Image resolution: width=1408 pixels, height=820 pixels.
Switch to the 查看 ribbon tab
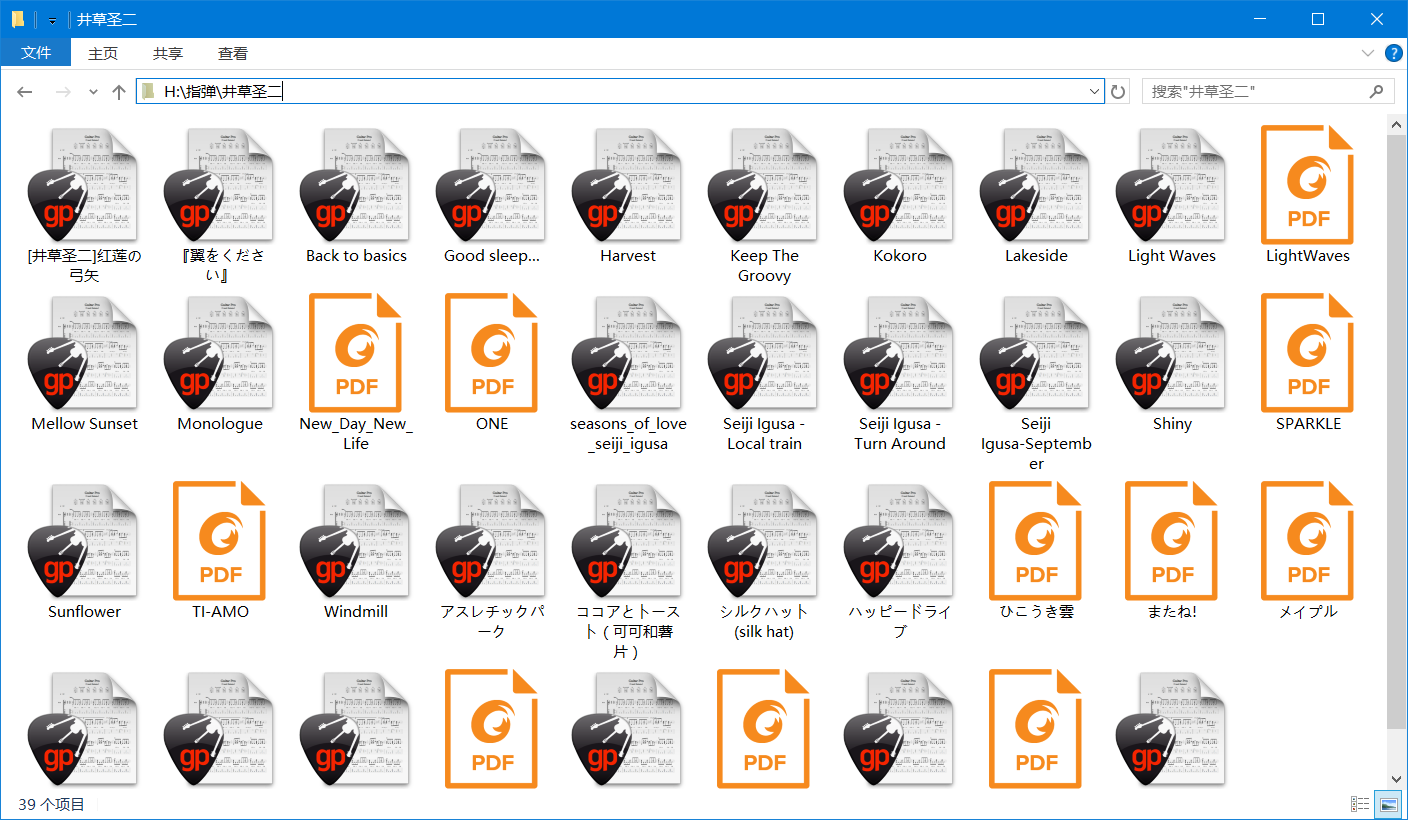tap(232, 54)
